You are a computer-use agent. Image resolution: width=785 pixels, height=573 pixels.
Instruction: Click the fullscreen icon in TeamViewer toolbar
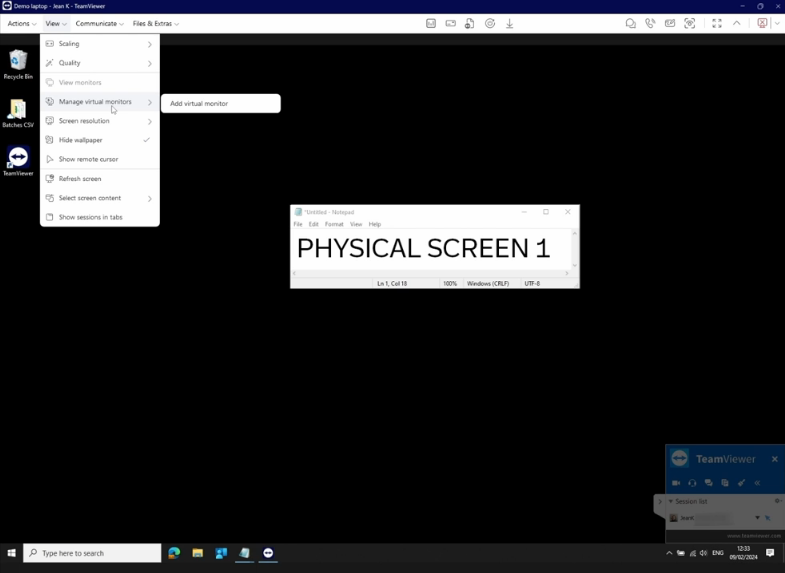point(716,23)
